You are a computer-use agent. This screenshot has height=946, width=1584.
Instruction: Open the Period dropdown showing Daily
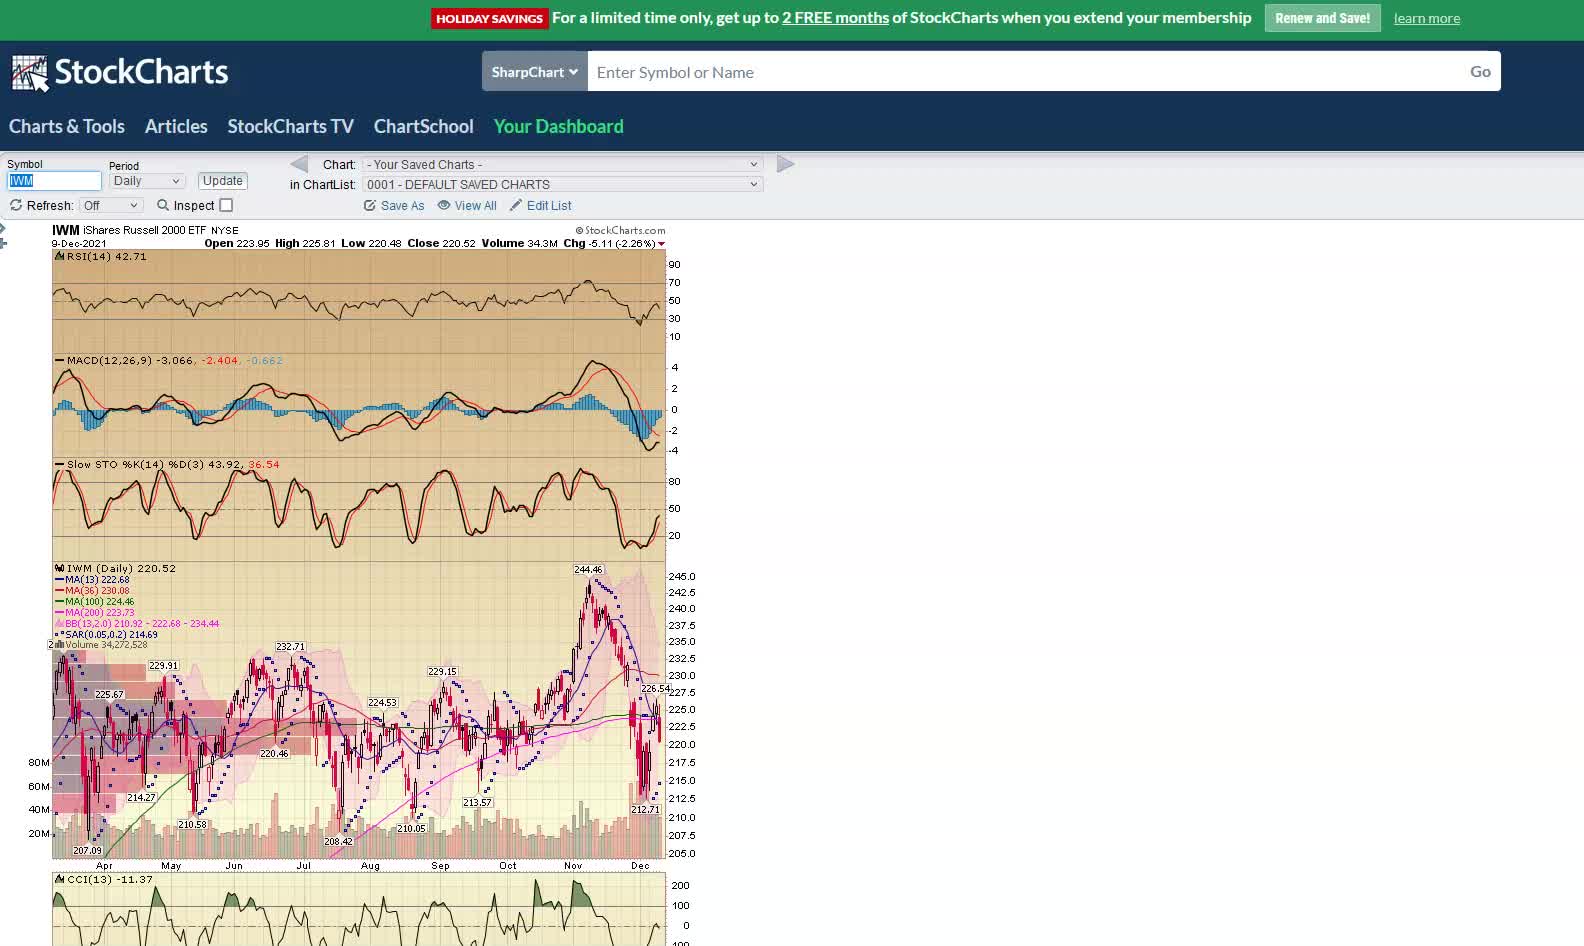coord(147,181)
